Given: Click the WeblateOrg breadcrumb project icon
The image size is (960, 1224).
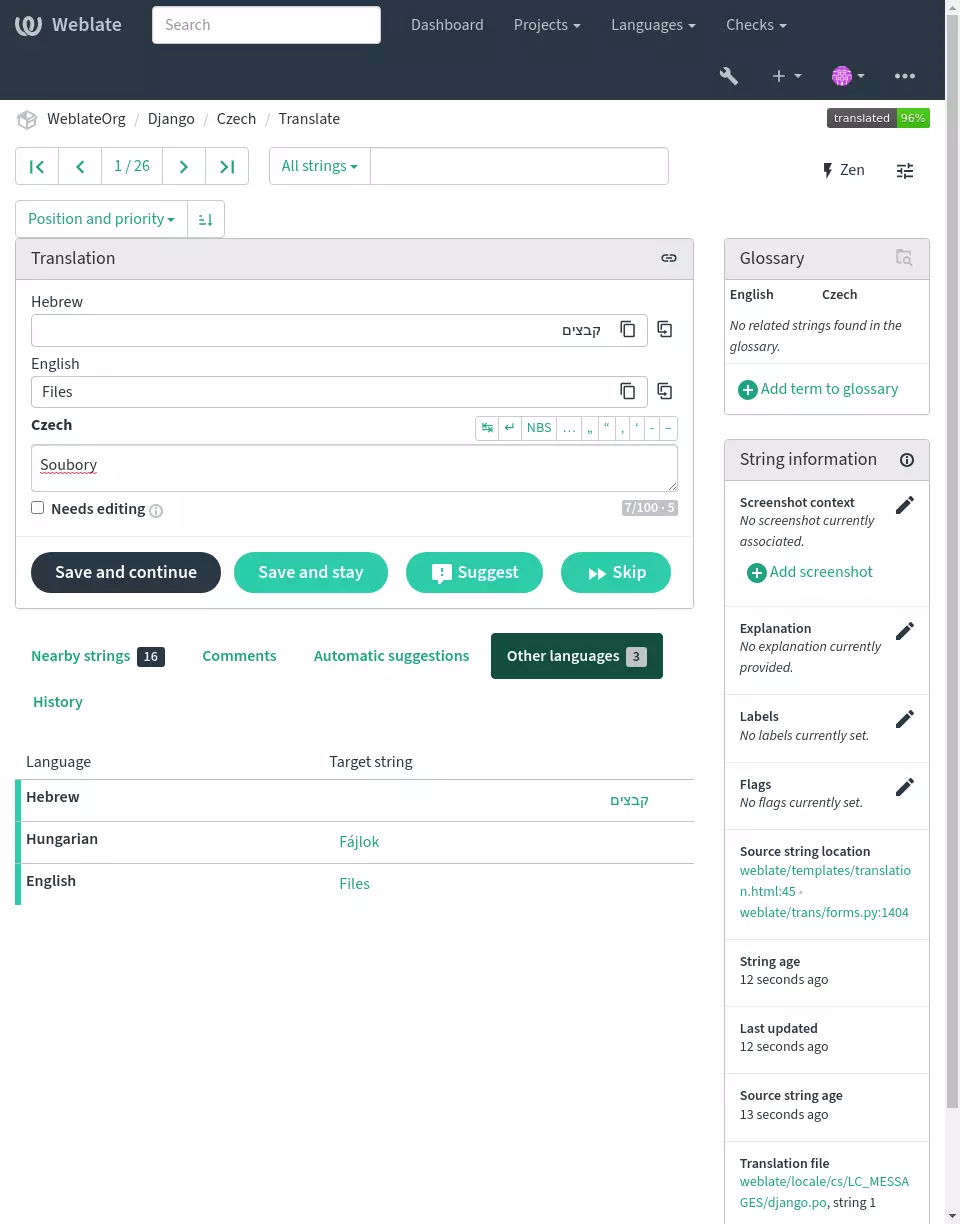Looking at the screenshot, I should [27, 119].
